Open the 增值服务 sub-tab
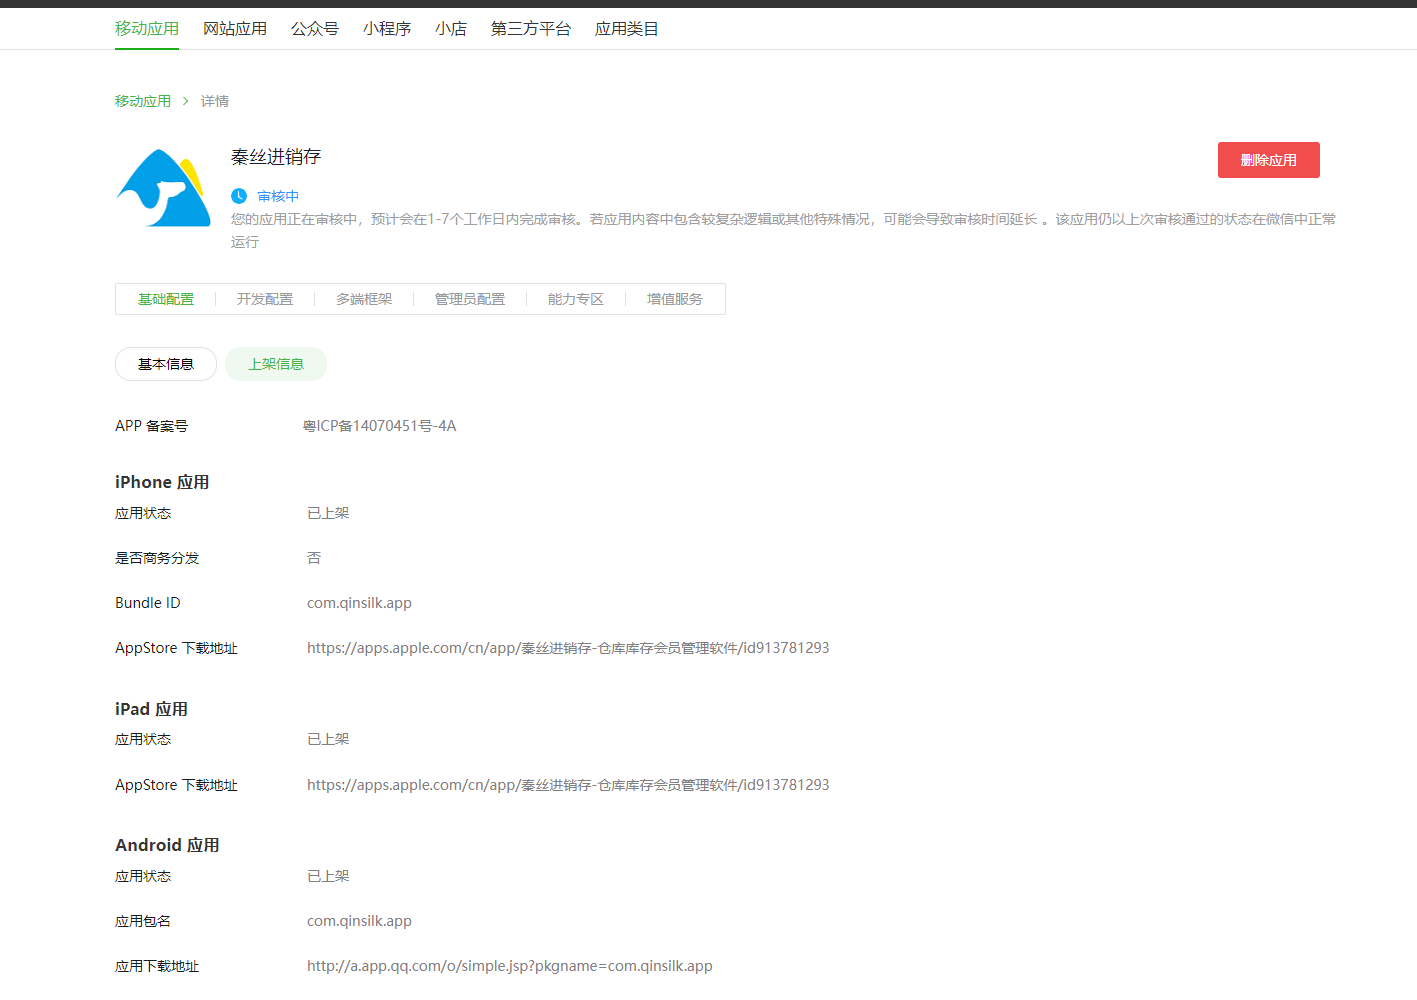 point(675,299)
